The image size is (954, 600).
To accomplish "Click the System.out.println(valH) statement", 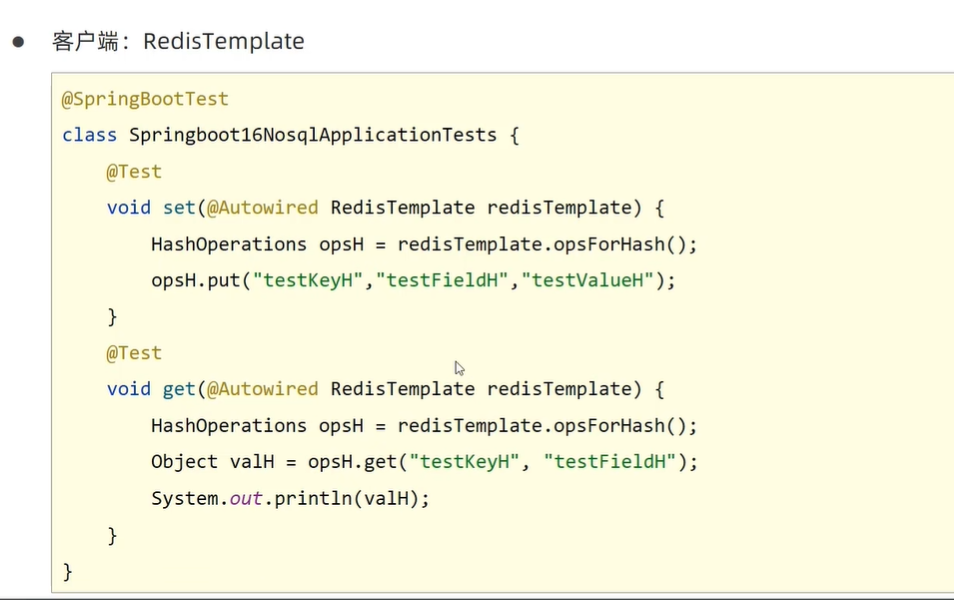I will click(x=290, y=497).
